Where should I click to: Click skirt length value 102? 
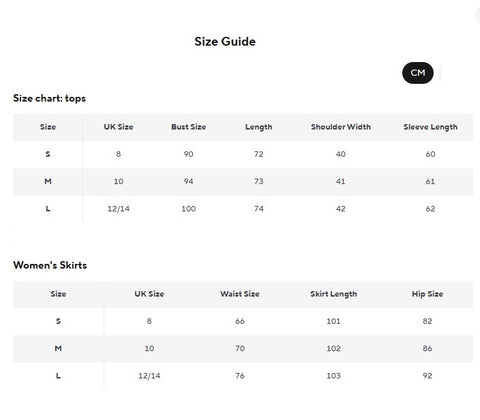[333, 349]
